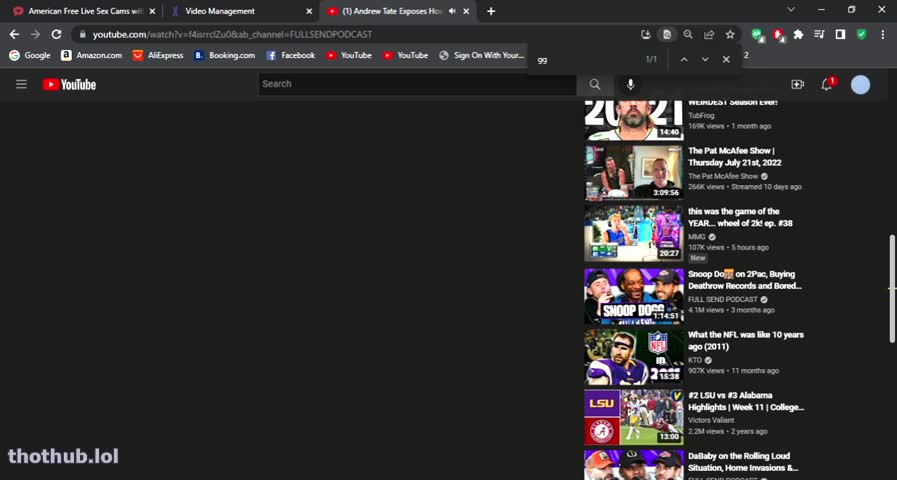
Task: Visit the TubFrog channel name
Action: point(701,116)
